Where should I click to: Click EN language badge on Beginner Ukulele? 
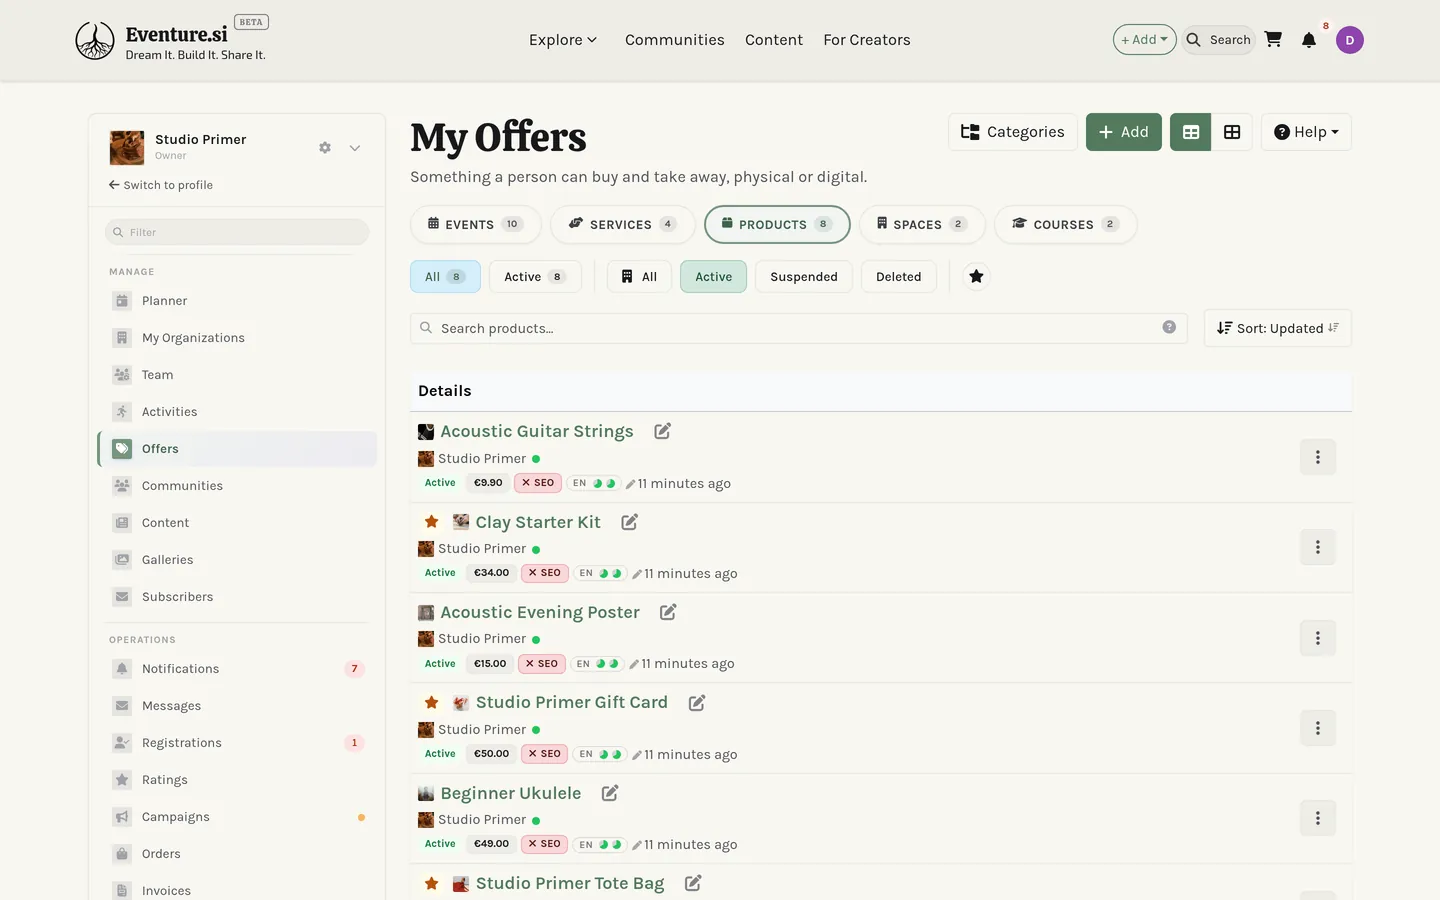(601, 844)
